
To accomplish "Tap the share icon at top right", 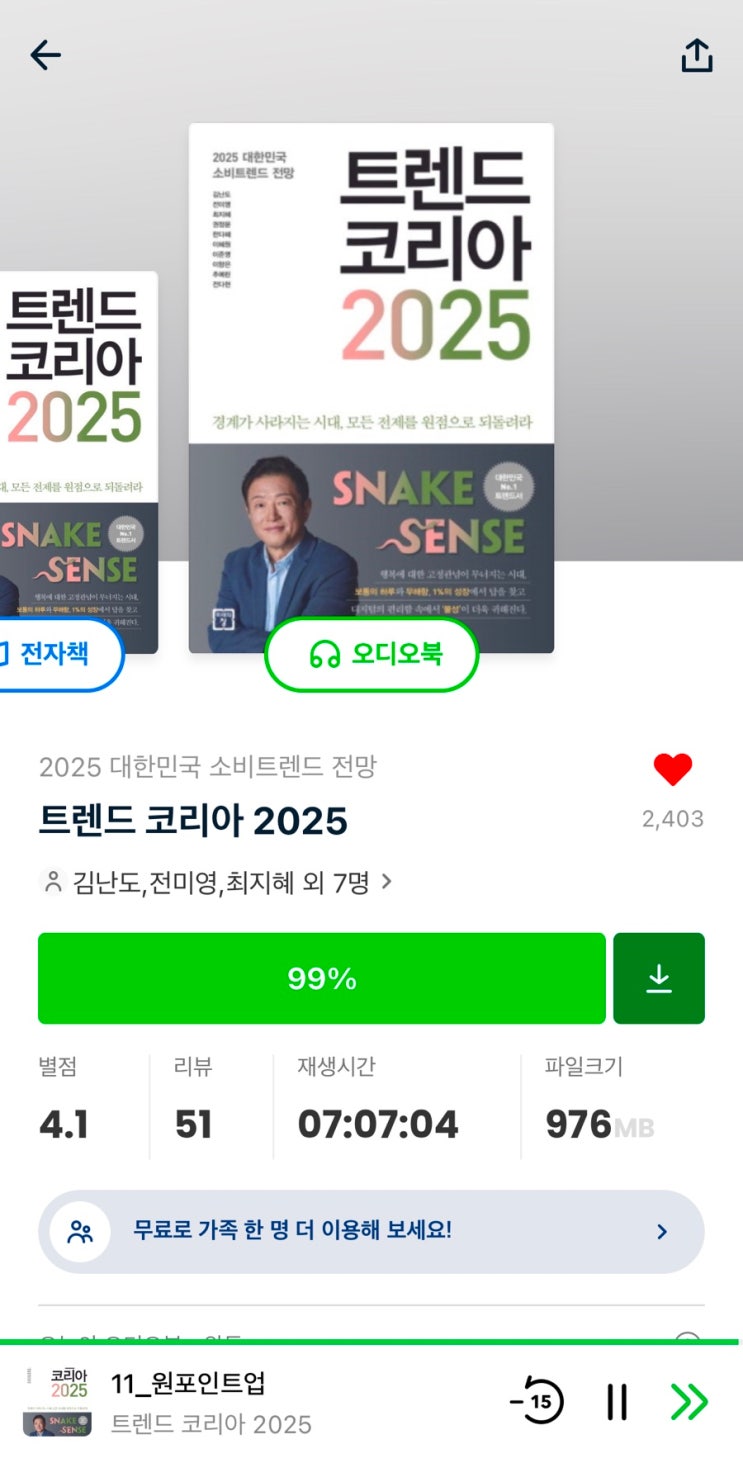I will coord(697,56).
